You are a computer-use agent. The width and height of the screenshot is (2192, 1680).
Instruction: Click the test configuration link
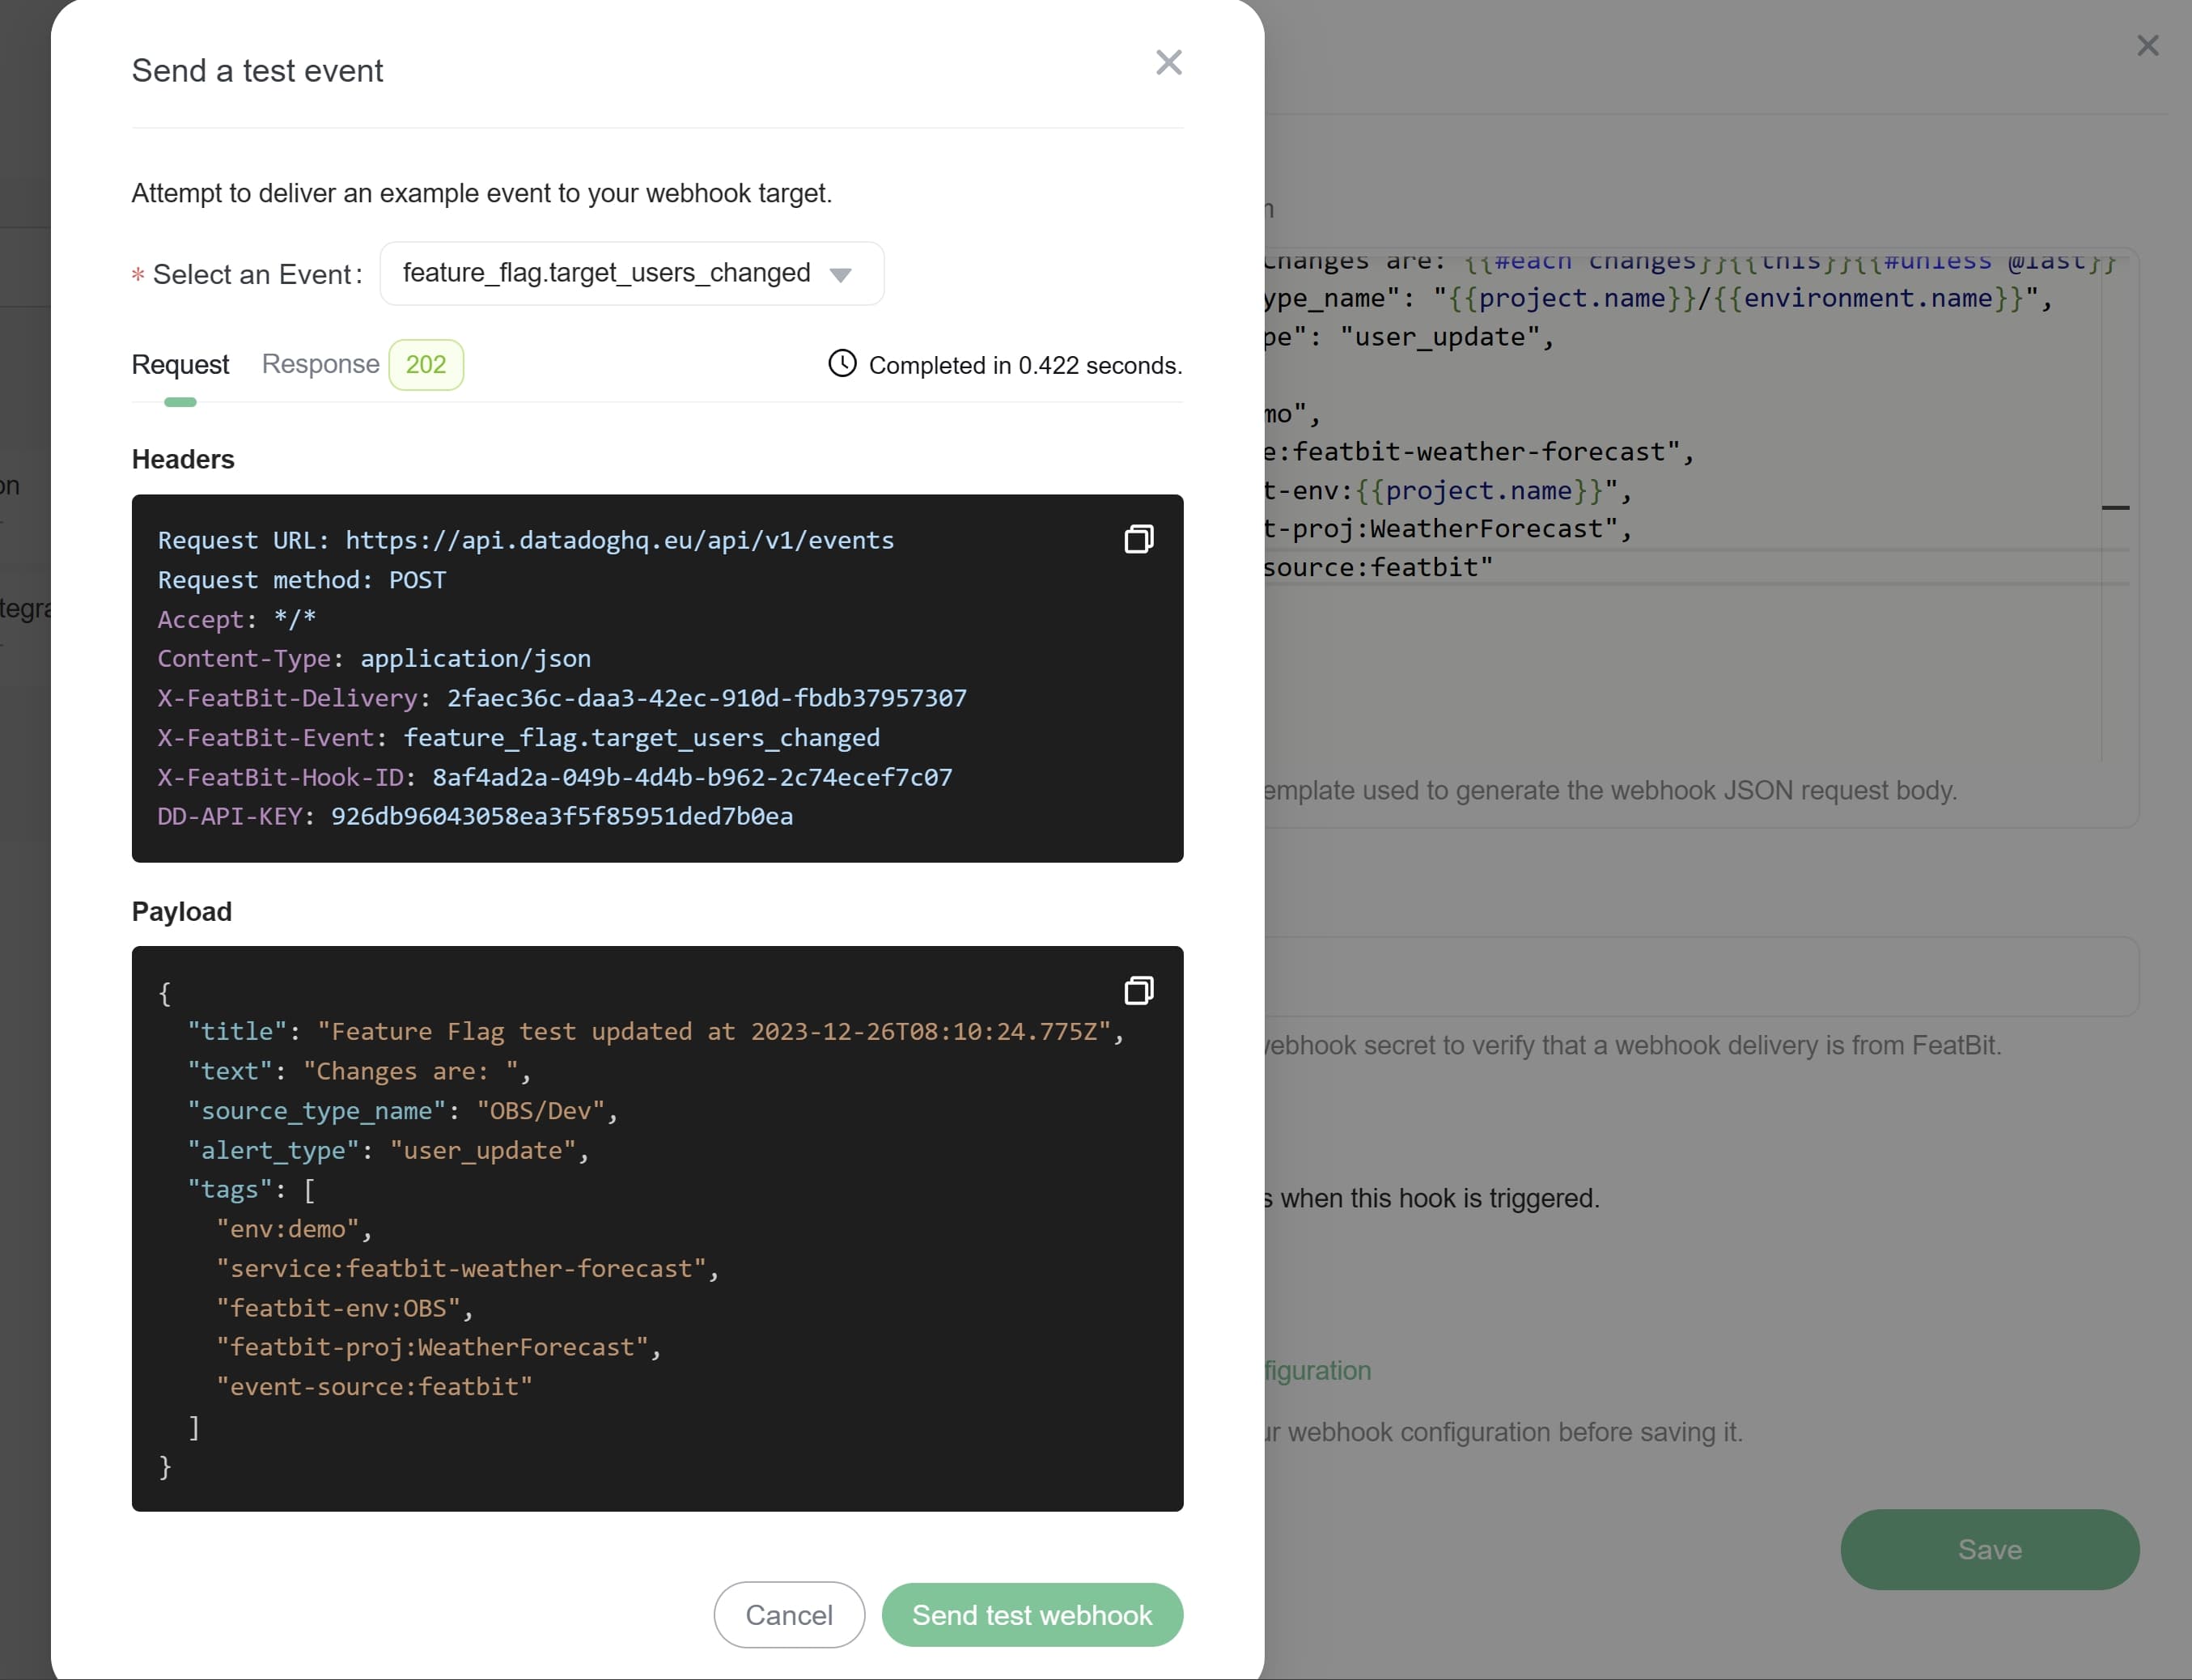[x=1317, y=1371]
